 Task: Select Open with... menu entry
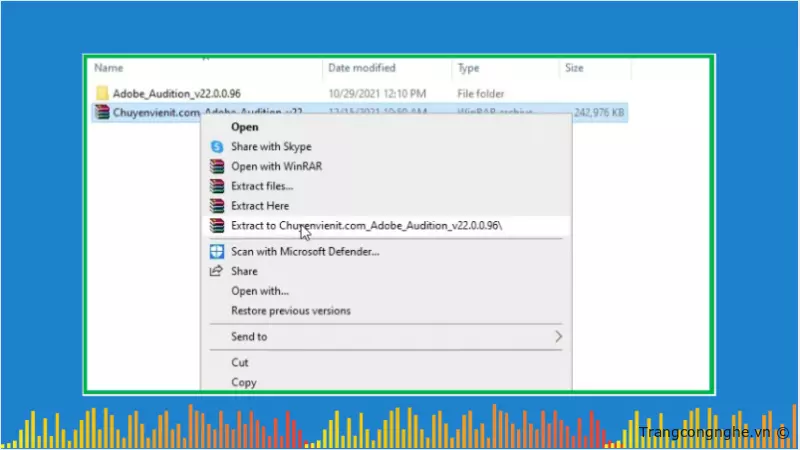(260, 291)
